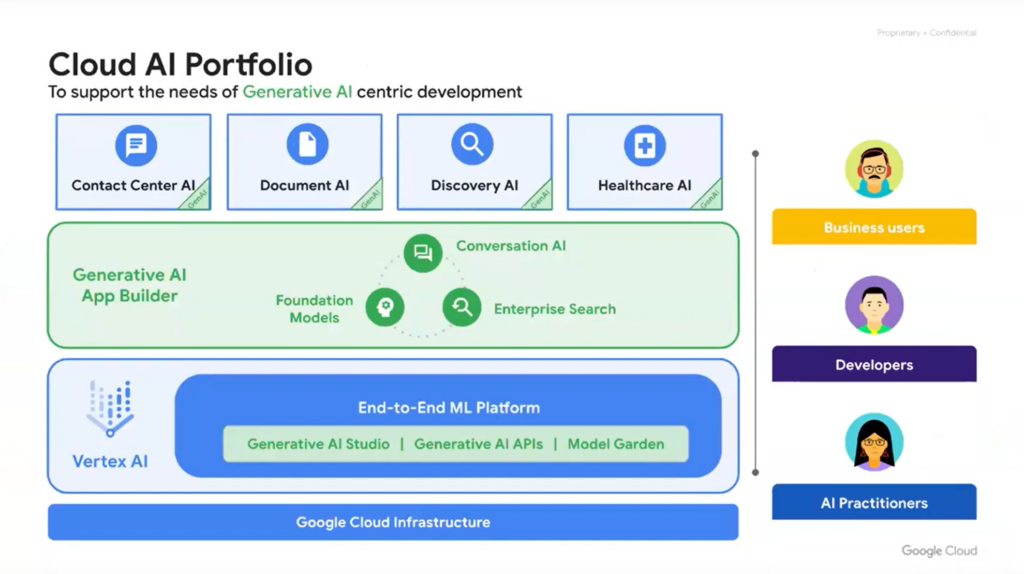The width and height of the screenshot is (1024, 574).
Task: Click the Contact Center AI chat icon
Action: pos(136,144)
